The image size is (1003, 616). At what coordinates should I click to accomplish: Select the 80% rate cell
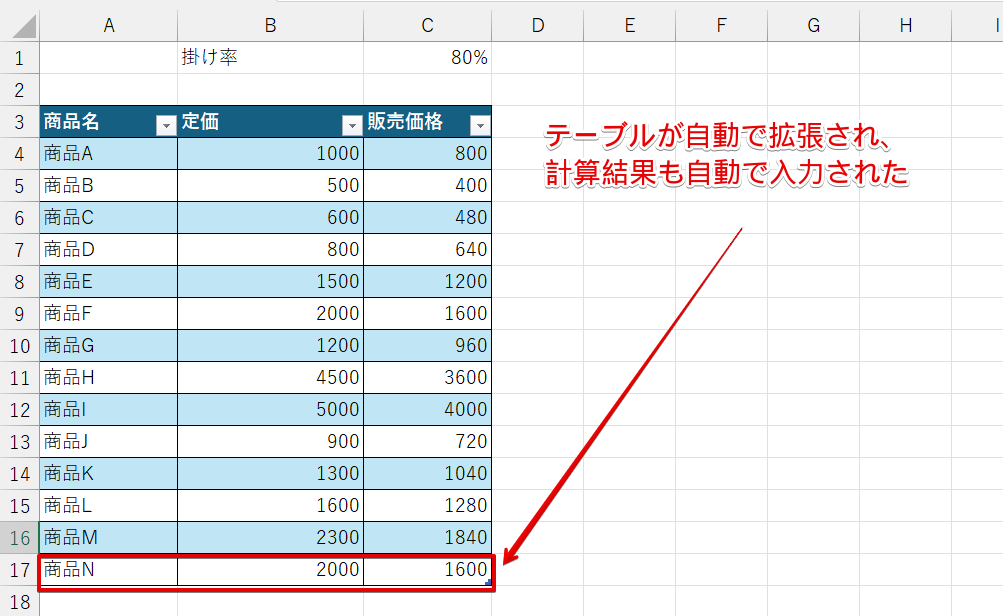click(427, 58)
